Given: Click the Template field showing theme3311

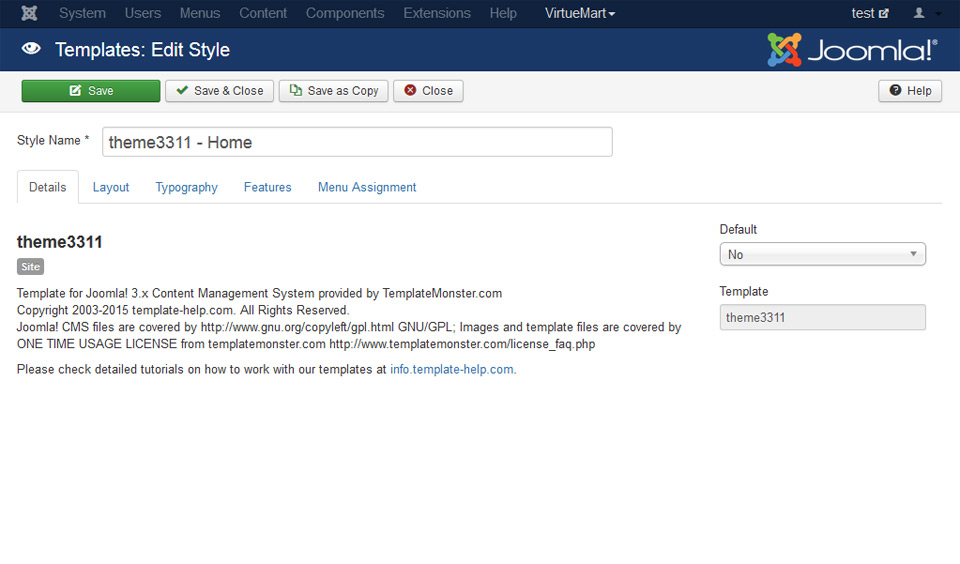Looking at the screenshot, I should 822,317.
